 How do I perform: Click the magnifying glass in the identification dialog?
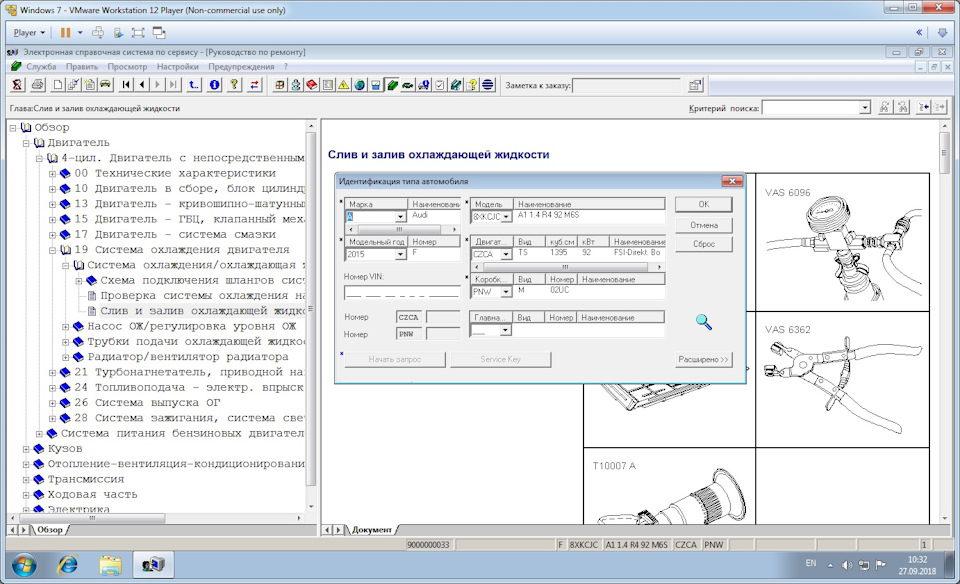pos(703,321)
